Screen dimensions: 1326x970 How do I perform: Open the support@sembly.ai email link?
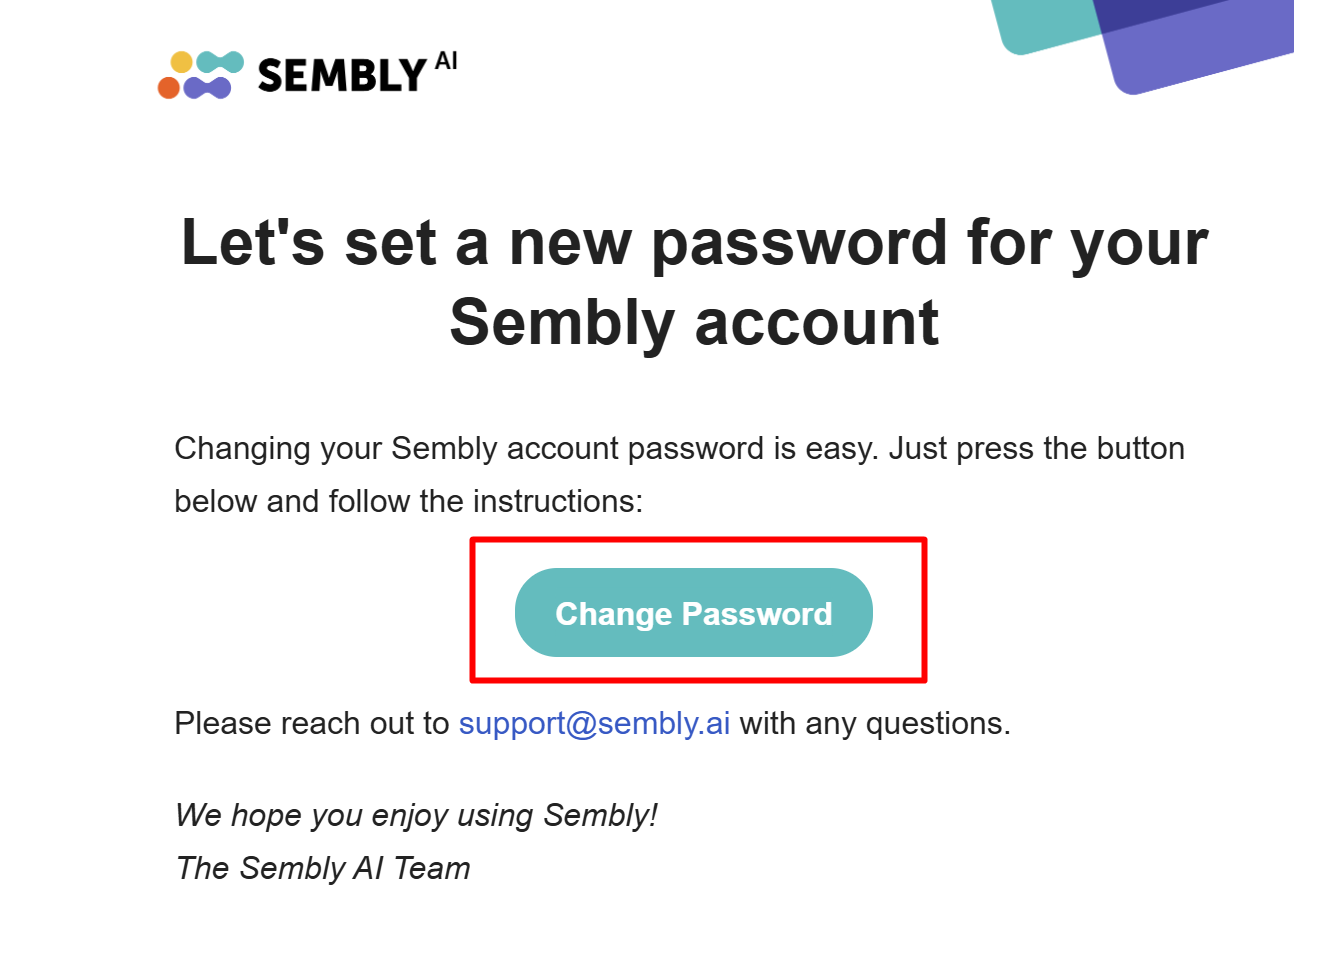tap(594, 723)
